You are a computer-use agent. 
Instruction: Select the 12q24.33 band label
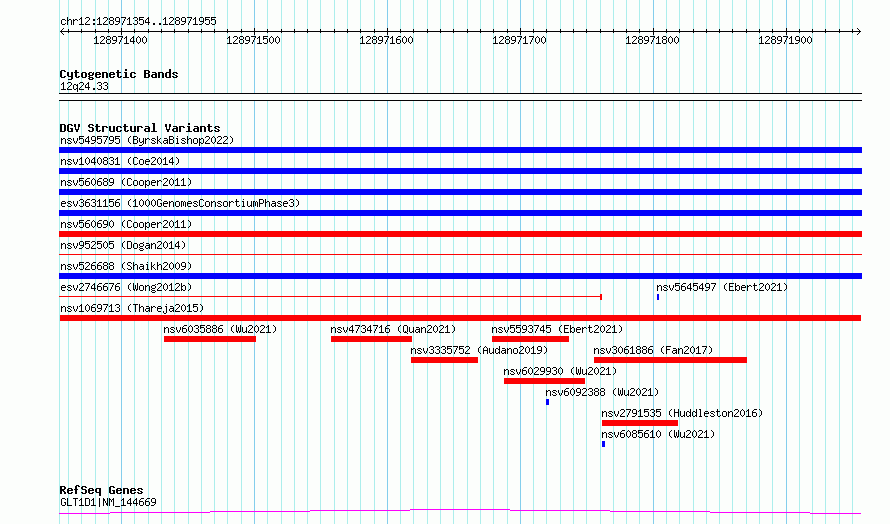(84, 87)
